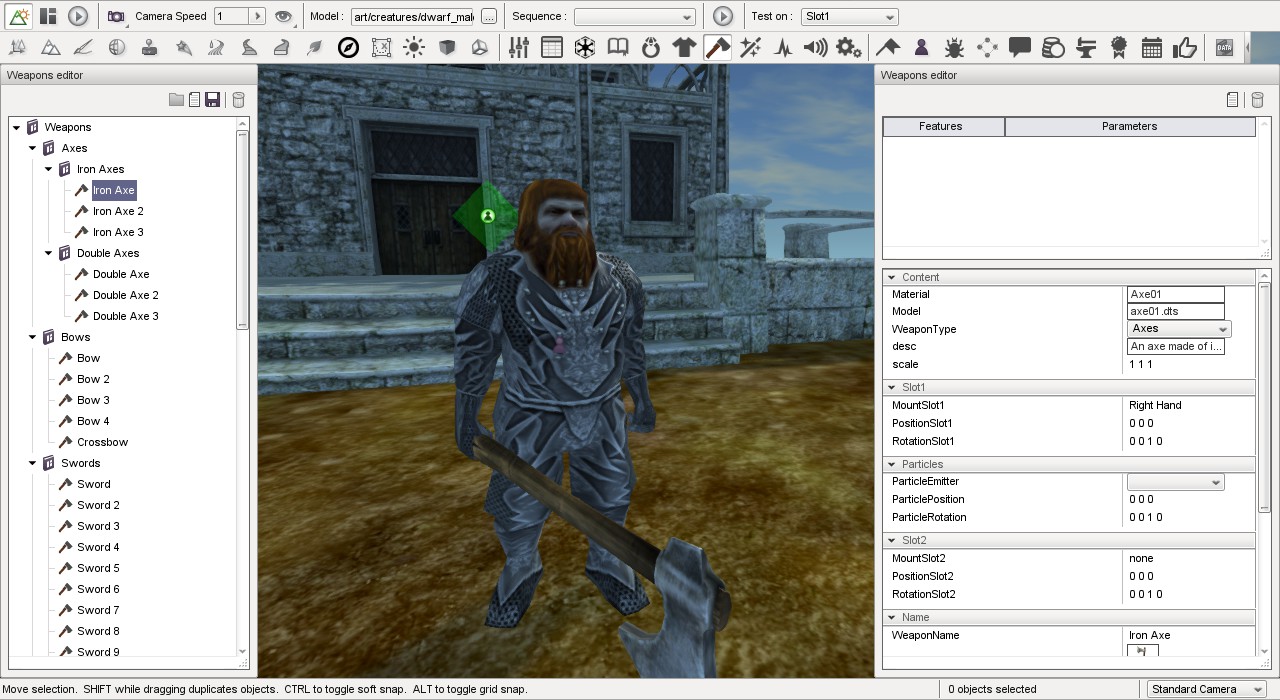The image size is (1280, 700).
Task: Switch to the Parameters tab
Action: tap(1130, 126)
